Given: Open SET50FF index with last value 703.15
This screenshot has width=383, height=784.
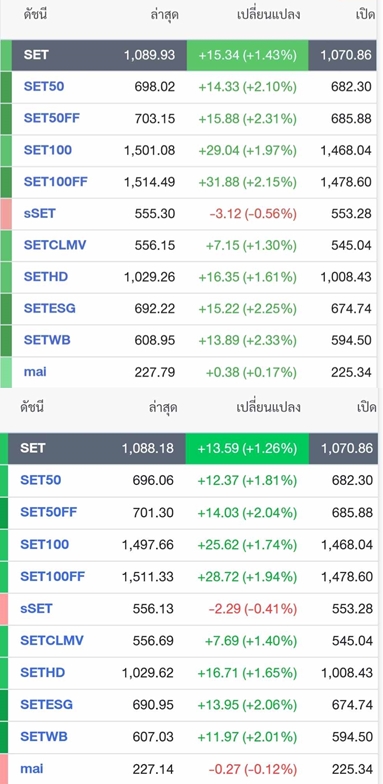Looking at the screenshot, I should point(52,118).
